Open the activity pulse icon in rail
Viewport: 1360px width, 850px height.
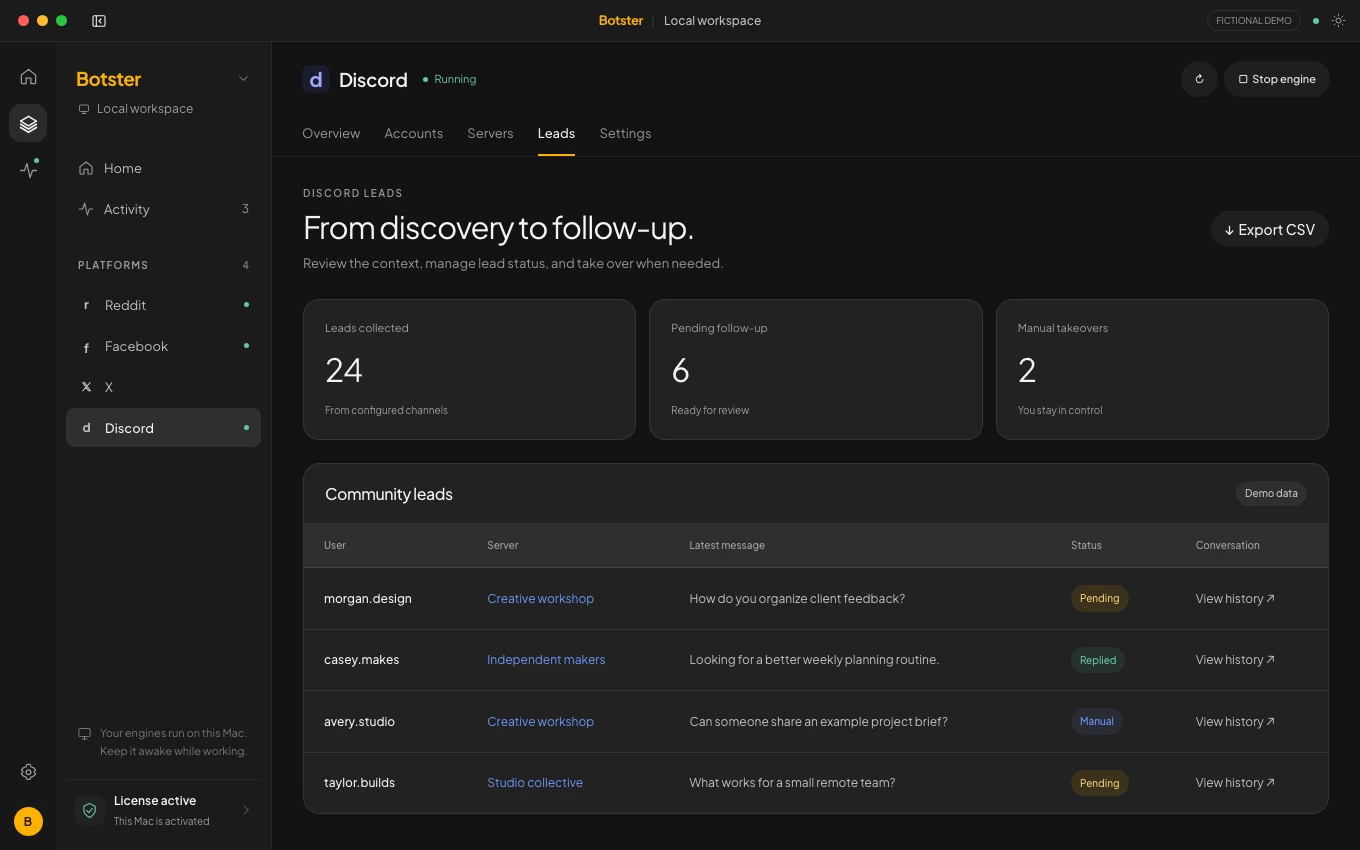(x=28, y=170)
